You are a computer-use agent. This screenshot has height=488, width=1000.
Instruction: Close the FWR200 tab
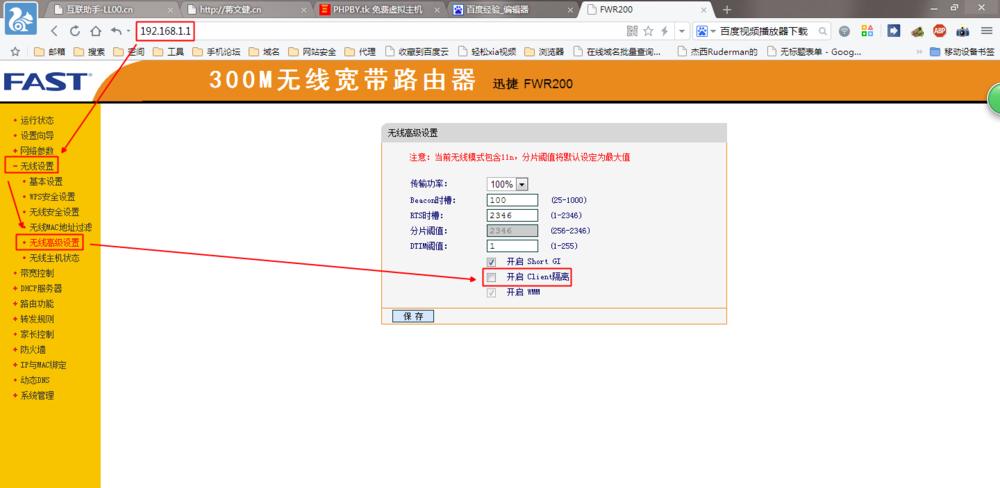pos(704,10)
